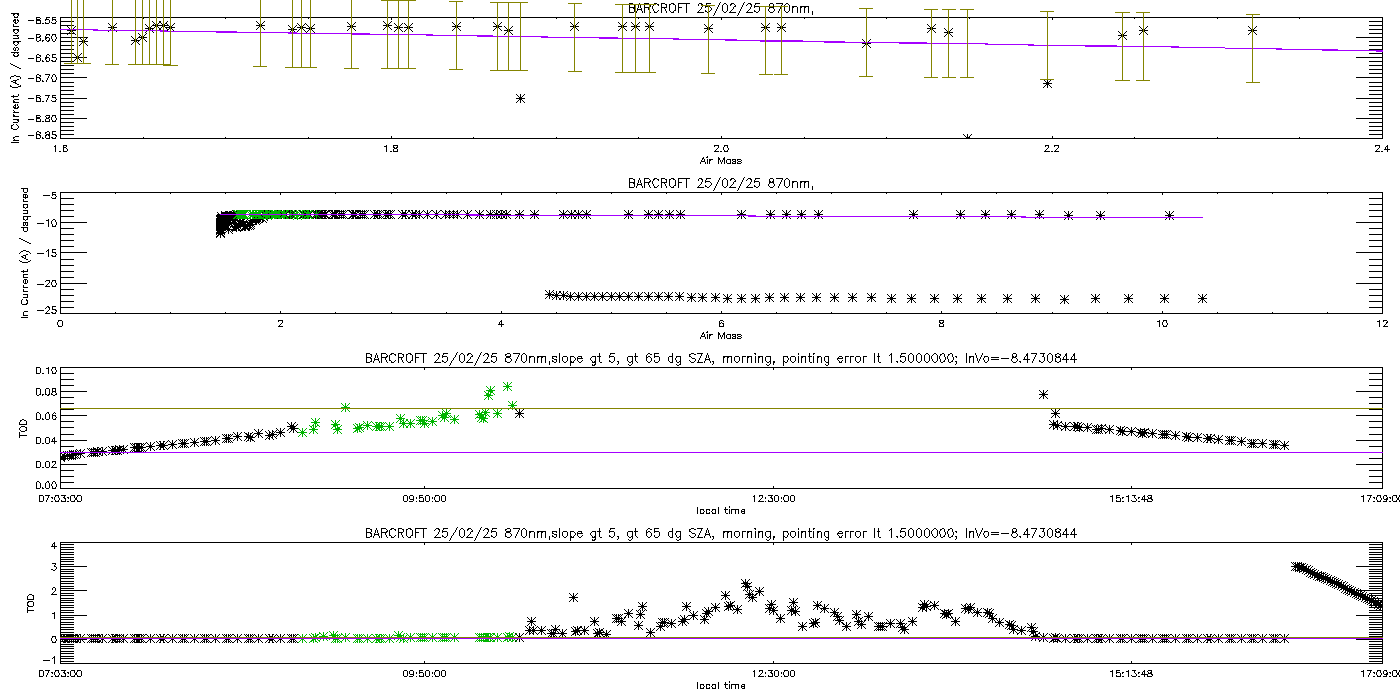Select the 09:50:00 time label under bottom plot

click(425, 674)
